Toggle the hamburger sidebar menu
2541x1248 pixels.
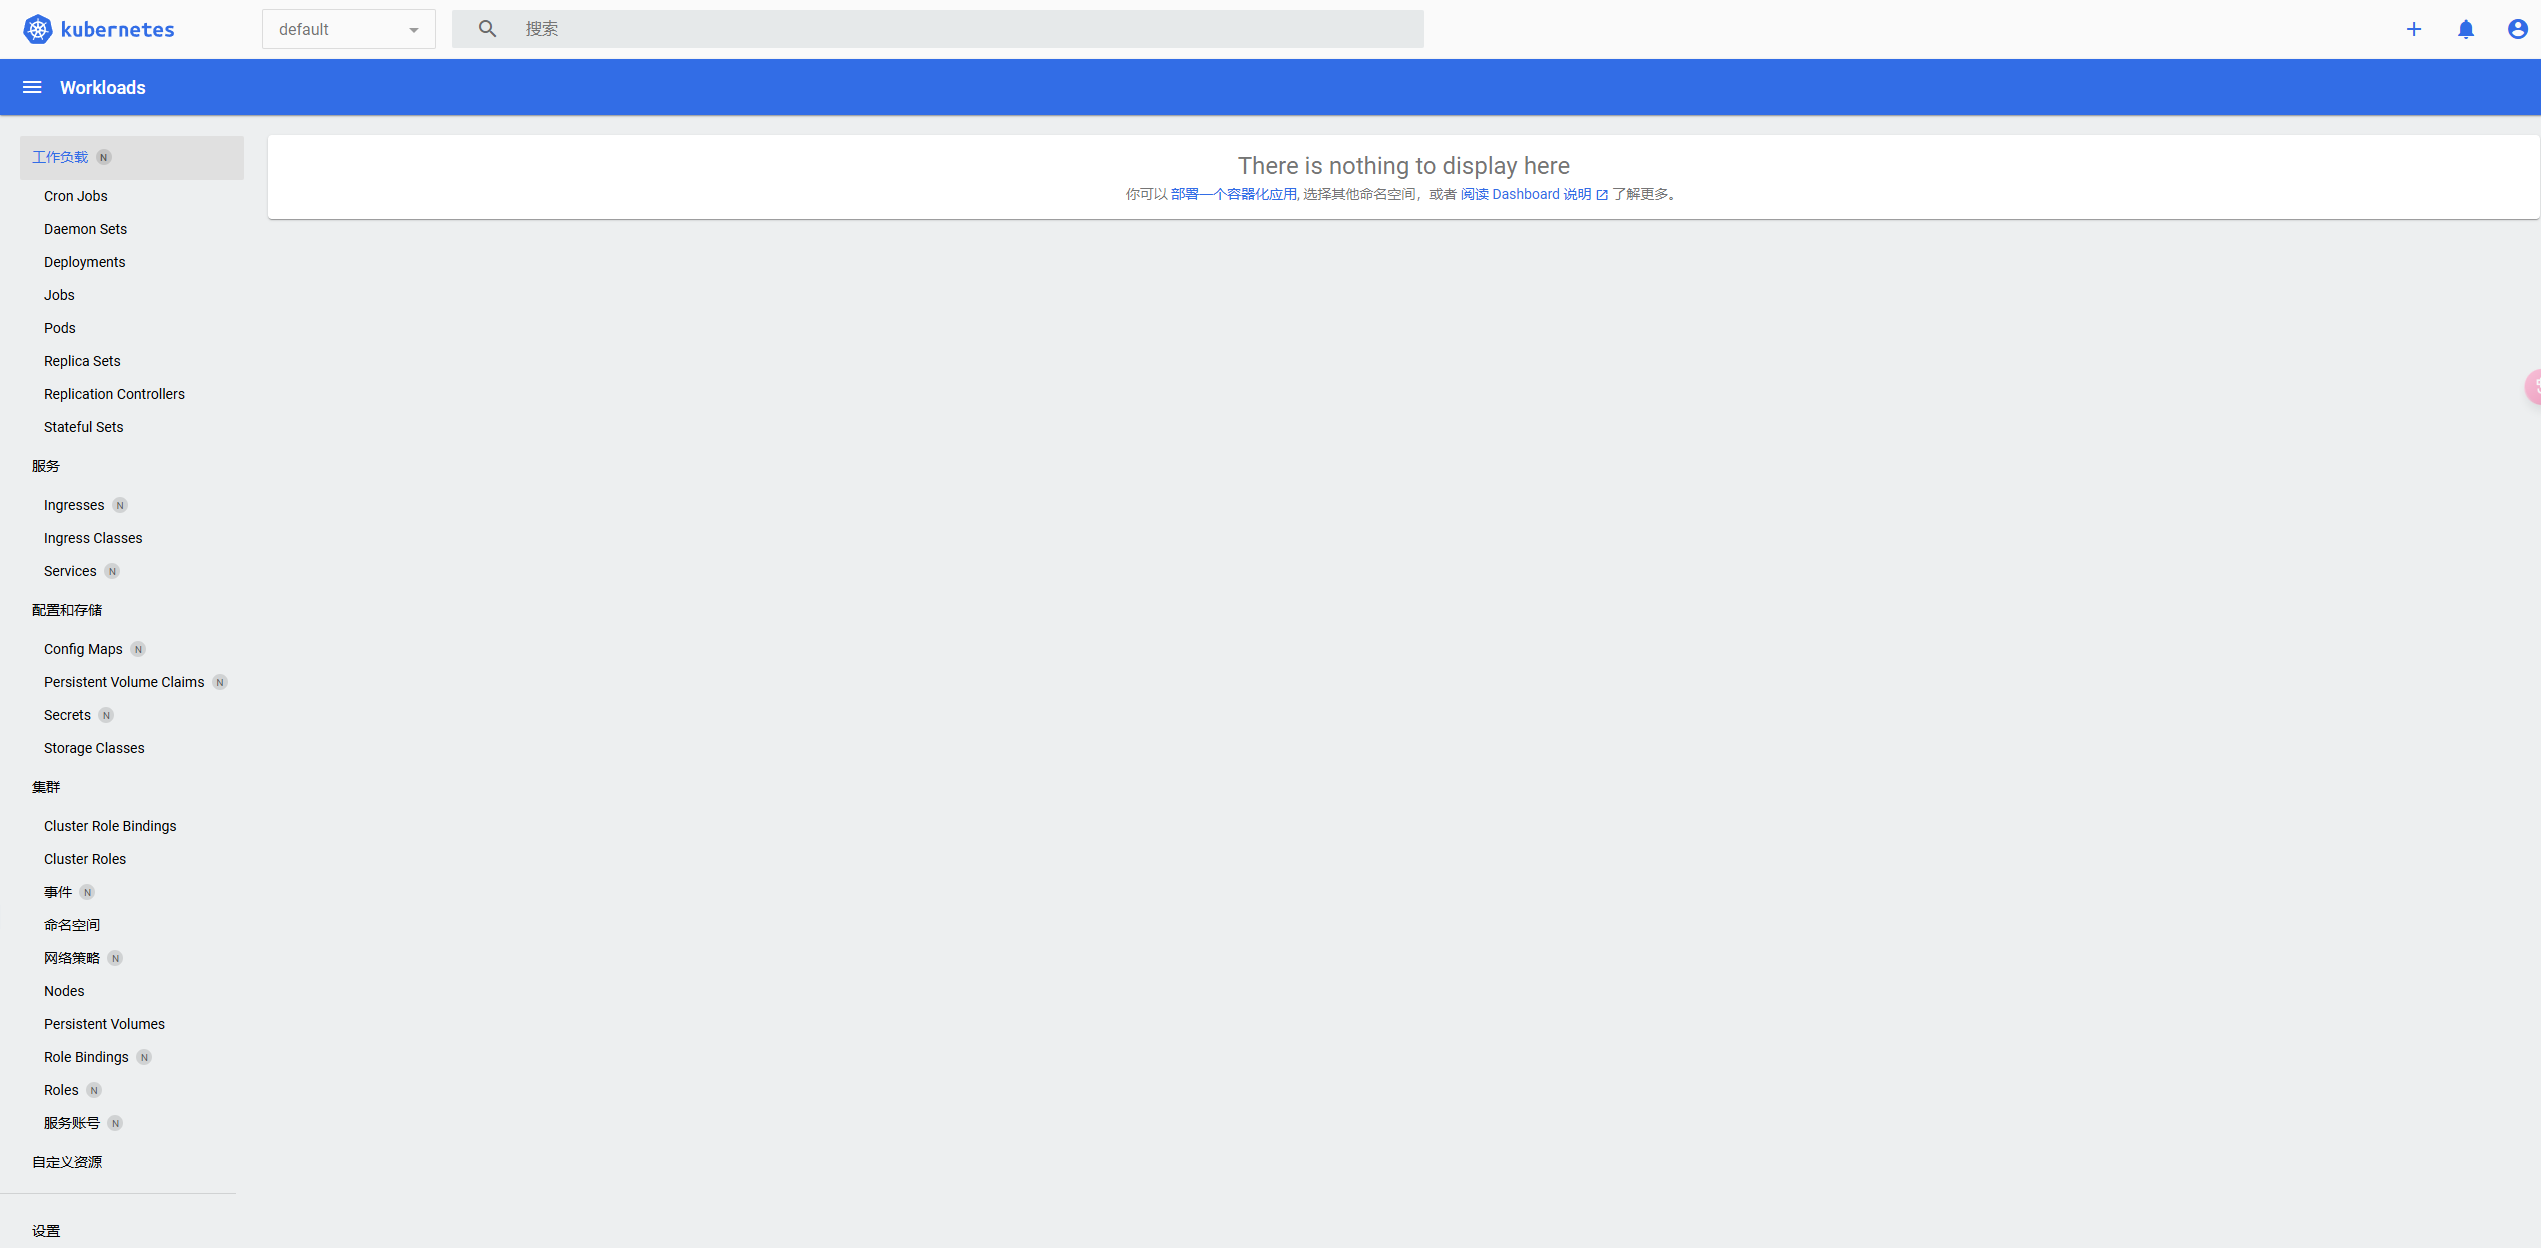click(x=32, y=87)
